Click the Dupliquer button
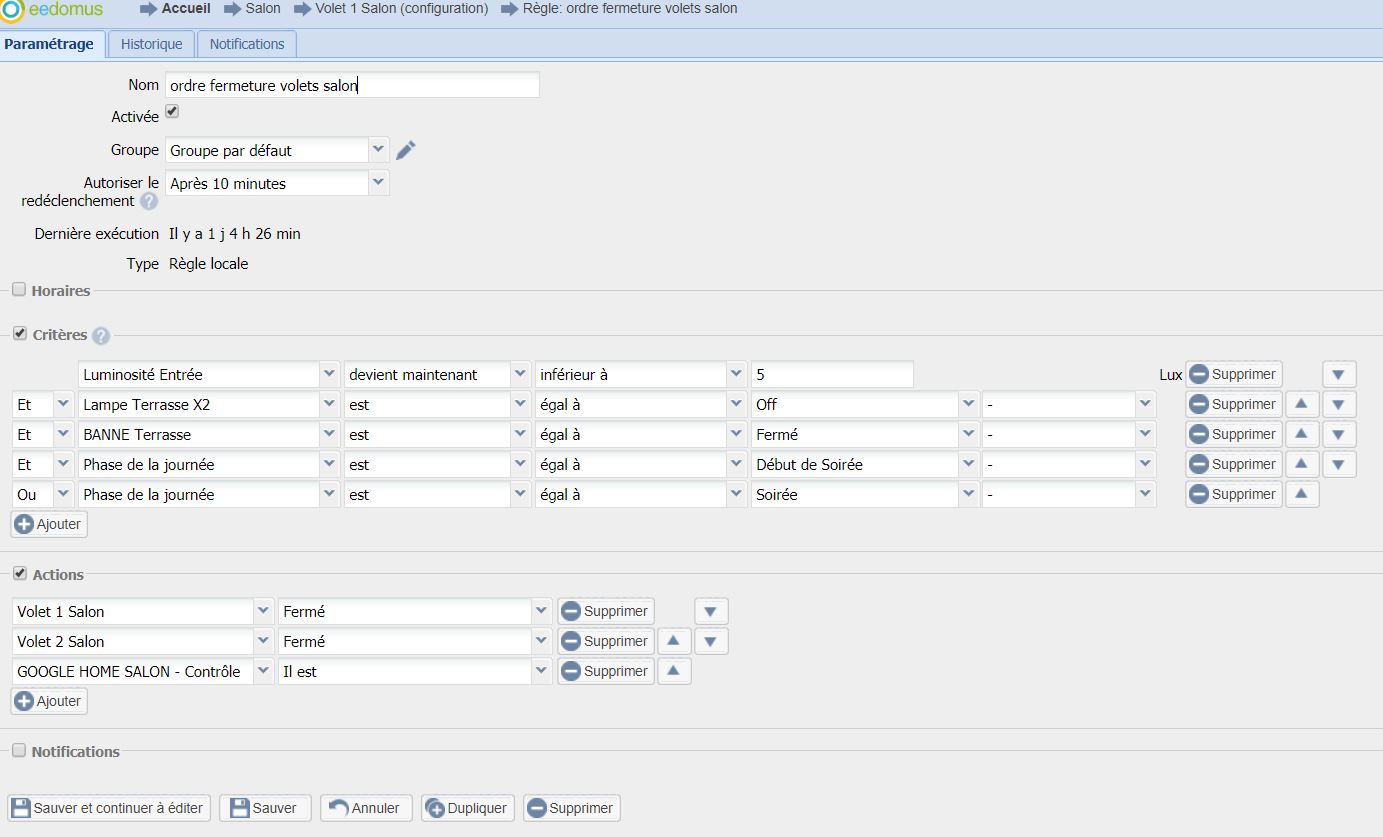Screen dimensions: 1383x837 (x=468, y=808)
